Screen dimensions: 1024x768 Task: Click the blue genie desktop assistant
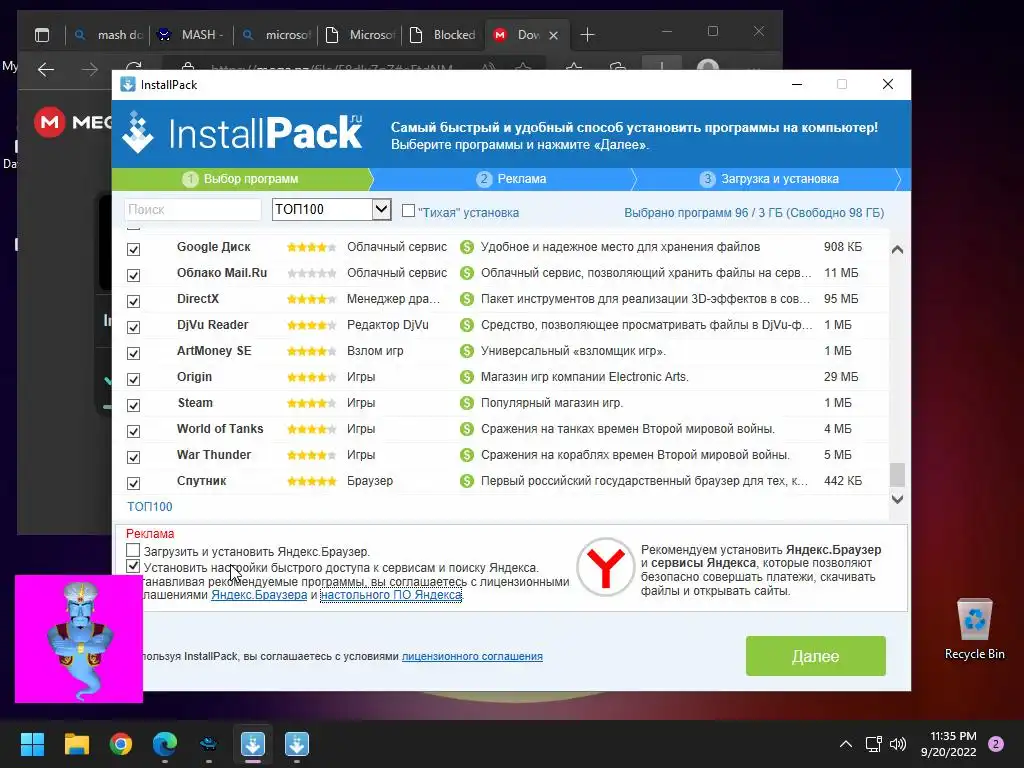click(79, 639)
